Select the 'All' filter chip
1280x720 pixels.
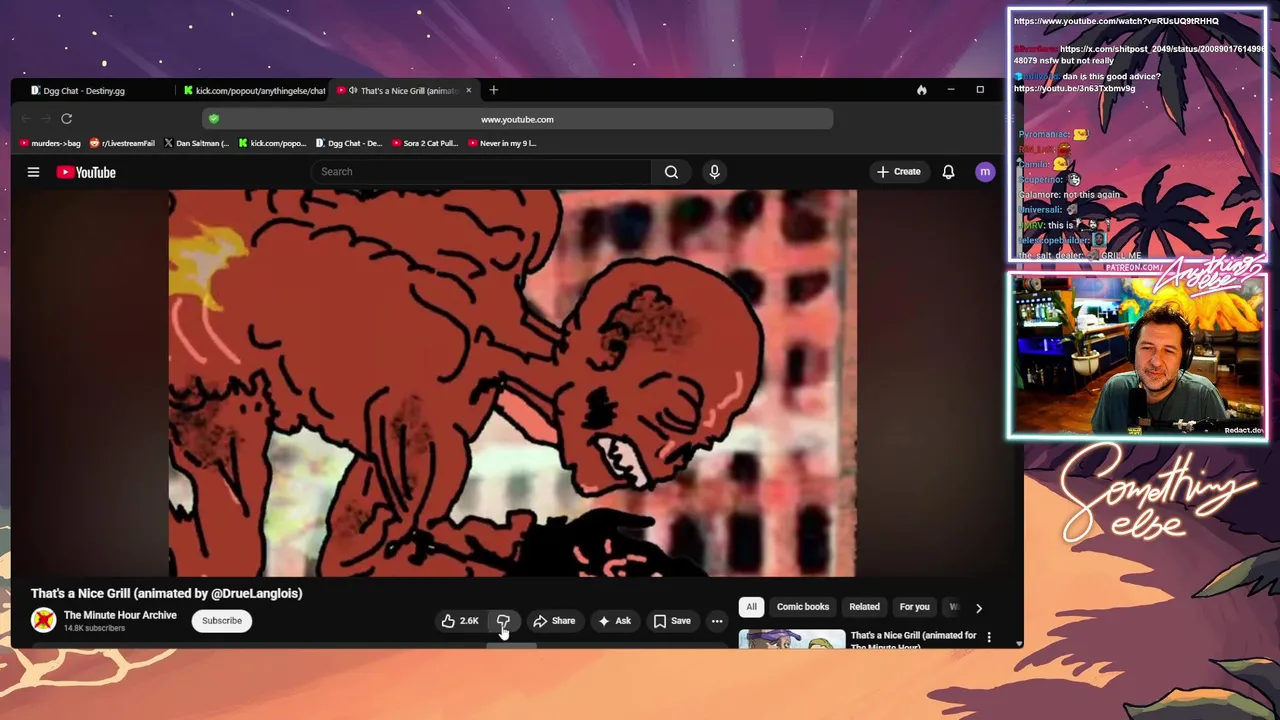click(x=751, y=607)
